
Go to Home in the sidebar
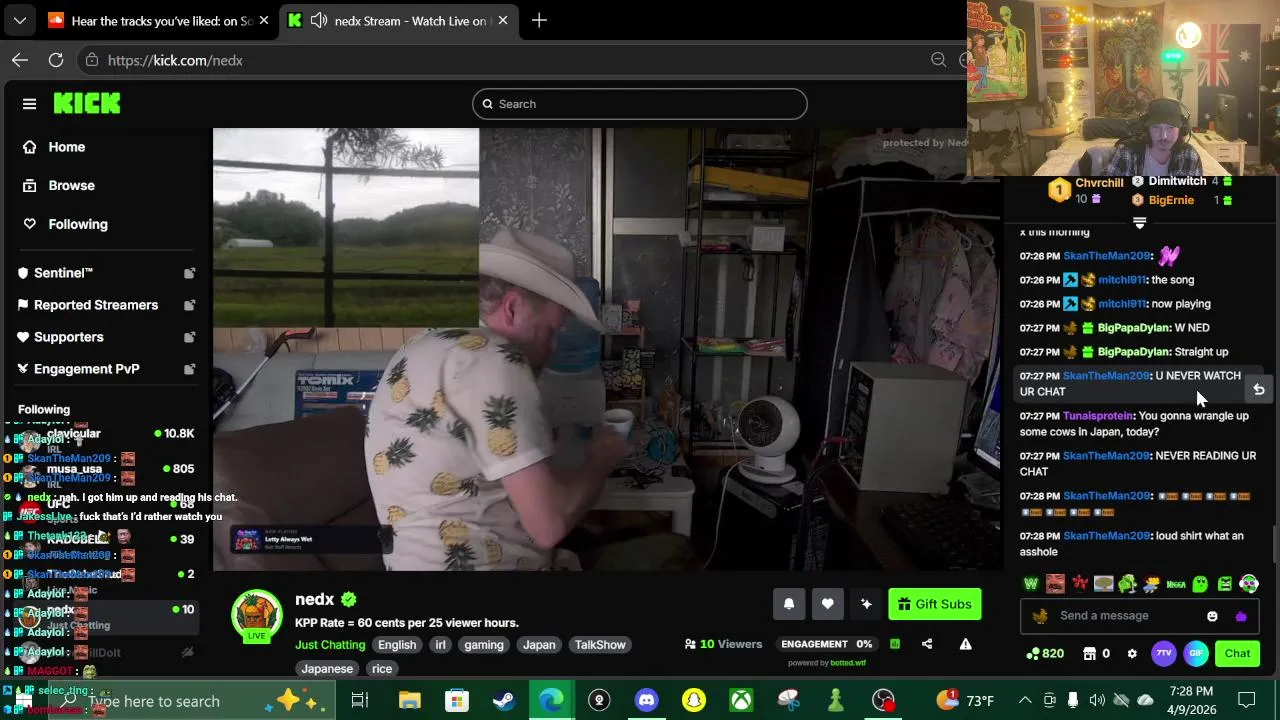pyautogui.click(x=55, y=147)
